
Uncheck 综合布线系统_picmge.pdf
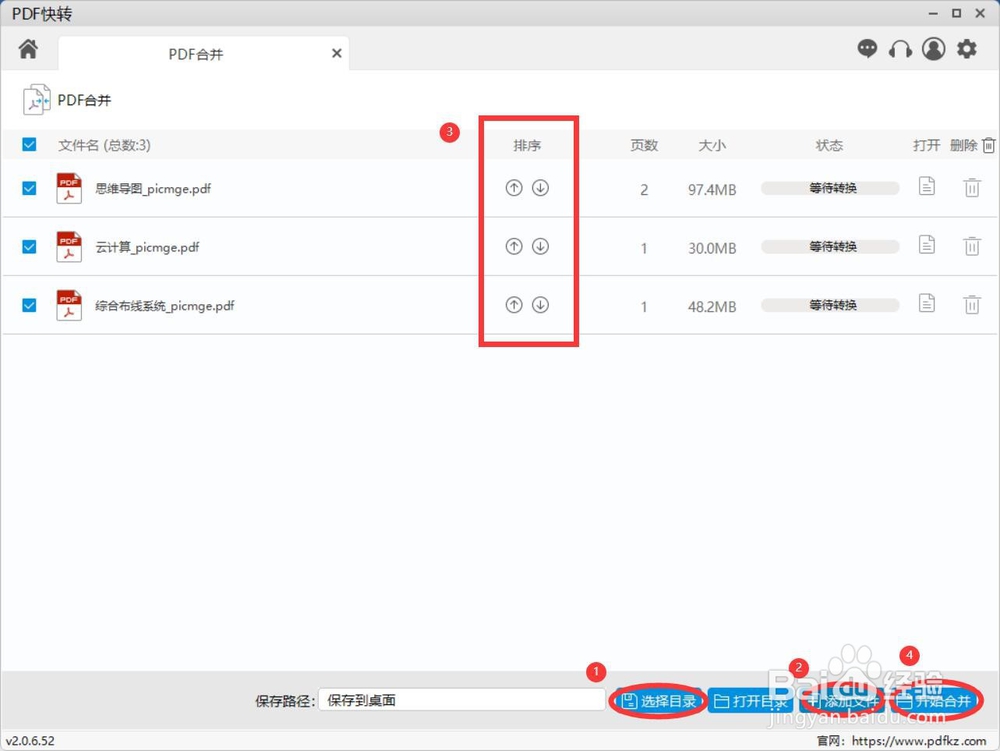pos(28,305)
